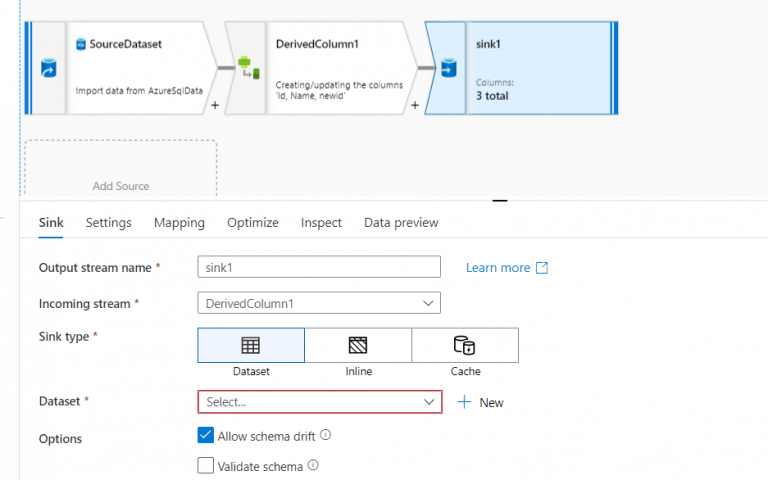Disable Allow schema drift checkbox
Screen dimensions: 768x480
point(206,436)
